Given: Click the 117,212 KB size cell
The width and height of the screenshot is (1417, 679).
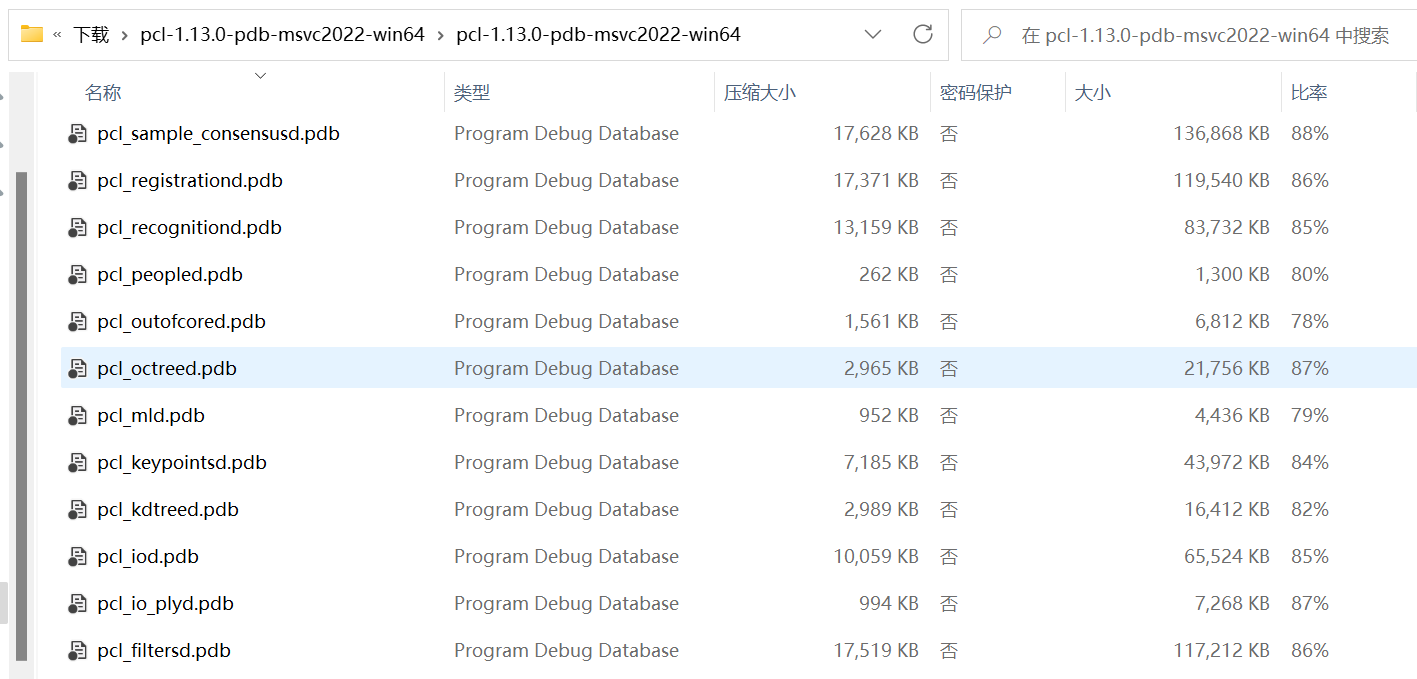Looking at the screenshot, I should [1221, 651].
